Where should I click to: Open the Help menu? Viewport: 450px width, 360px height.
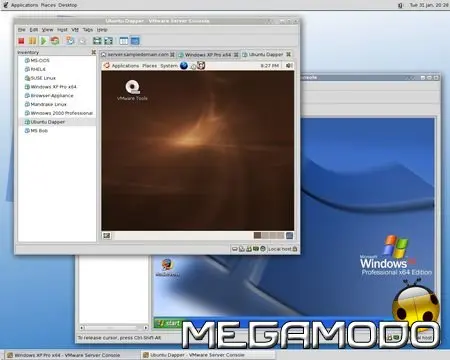(102, 30)
